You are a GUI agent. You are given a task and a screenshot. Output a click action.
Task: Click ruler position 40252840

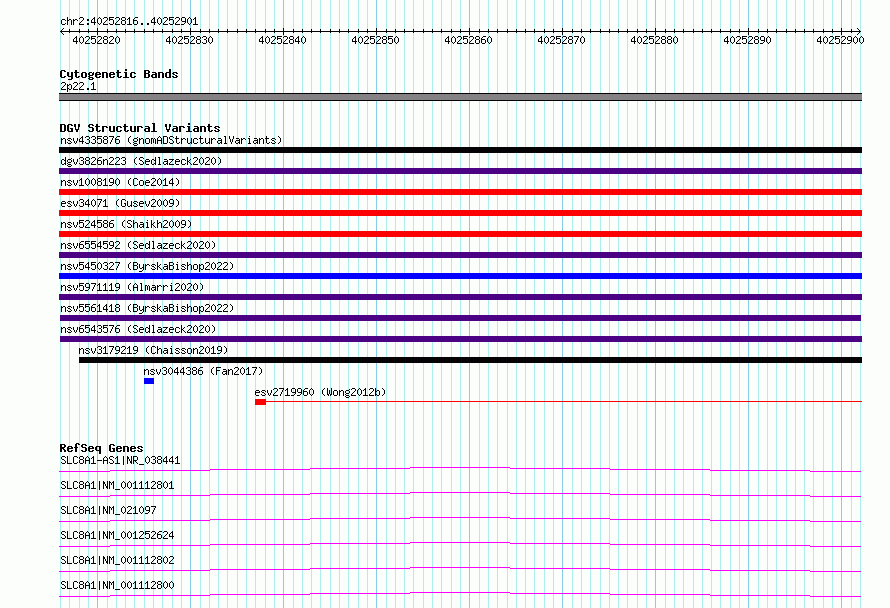(282, 40)
